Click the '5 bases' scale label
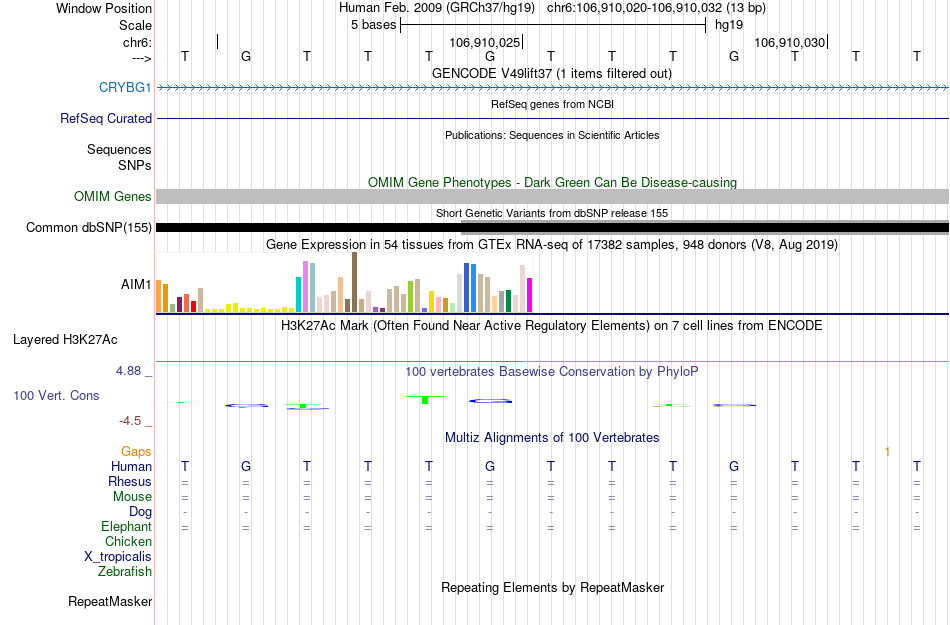The image size is (950, 625). (x=373, y=25)
